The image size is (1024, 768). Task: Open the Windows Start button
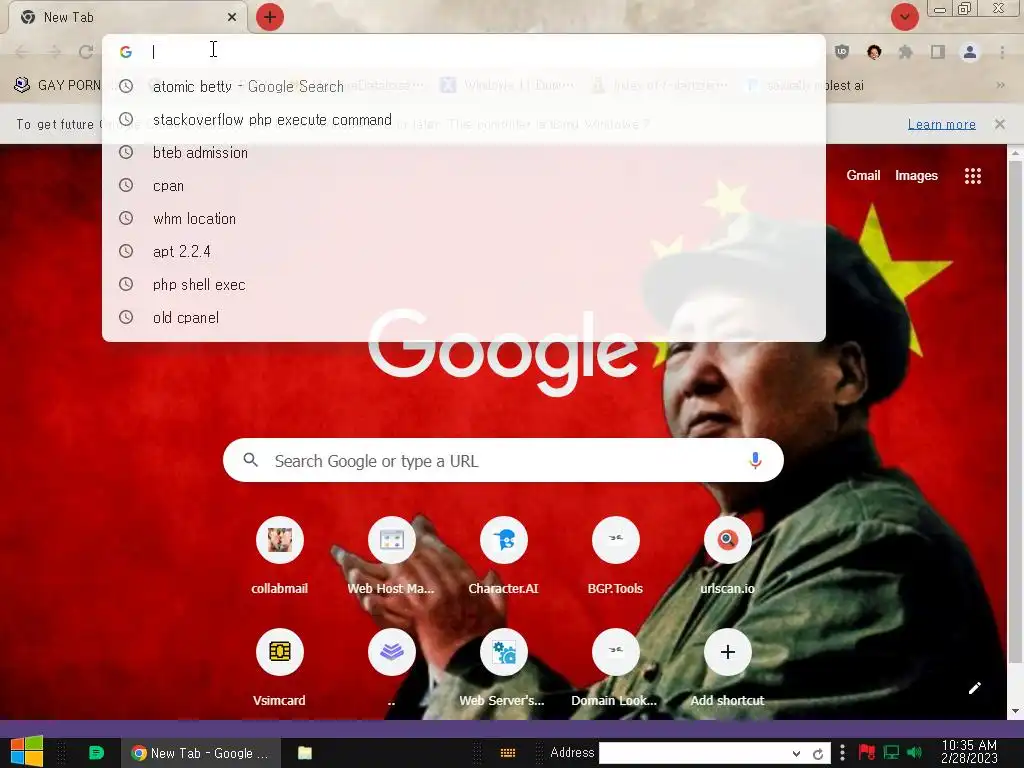(x=27, y=752)
